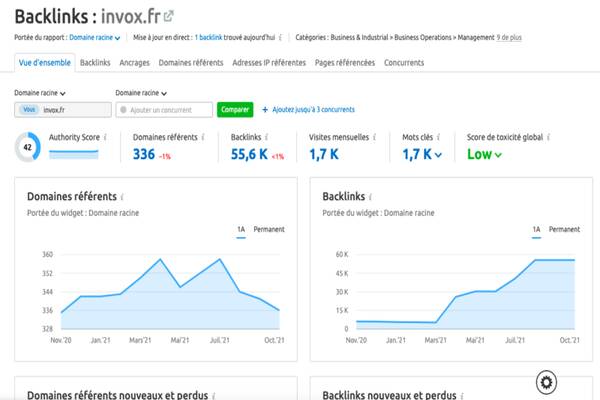Select 1A range in Backlinks chart

click(536, 230)
